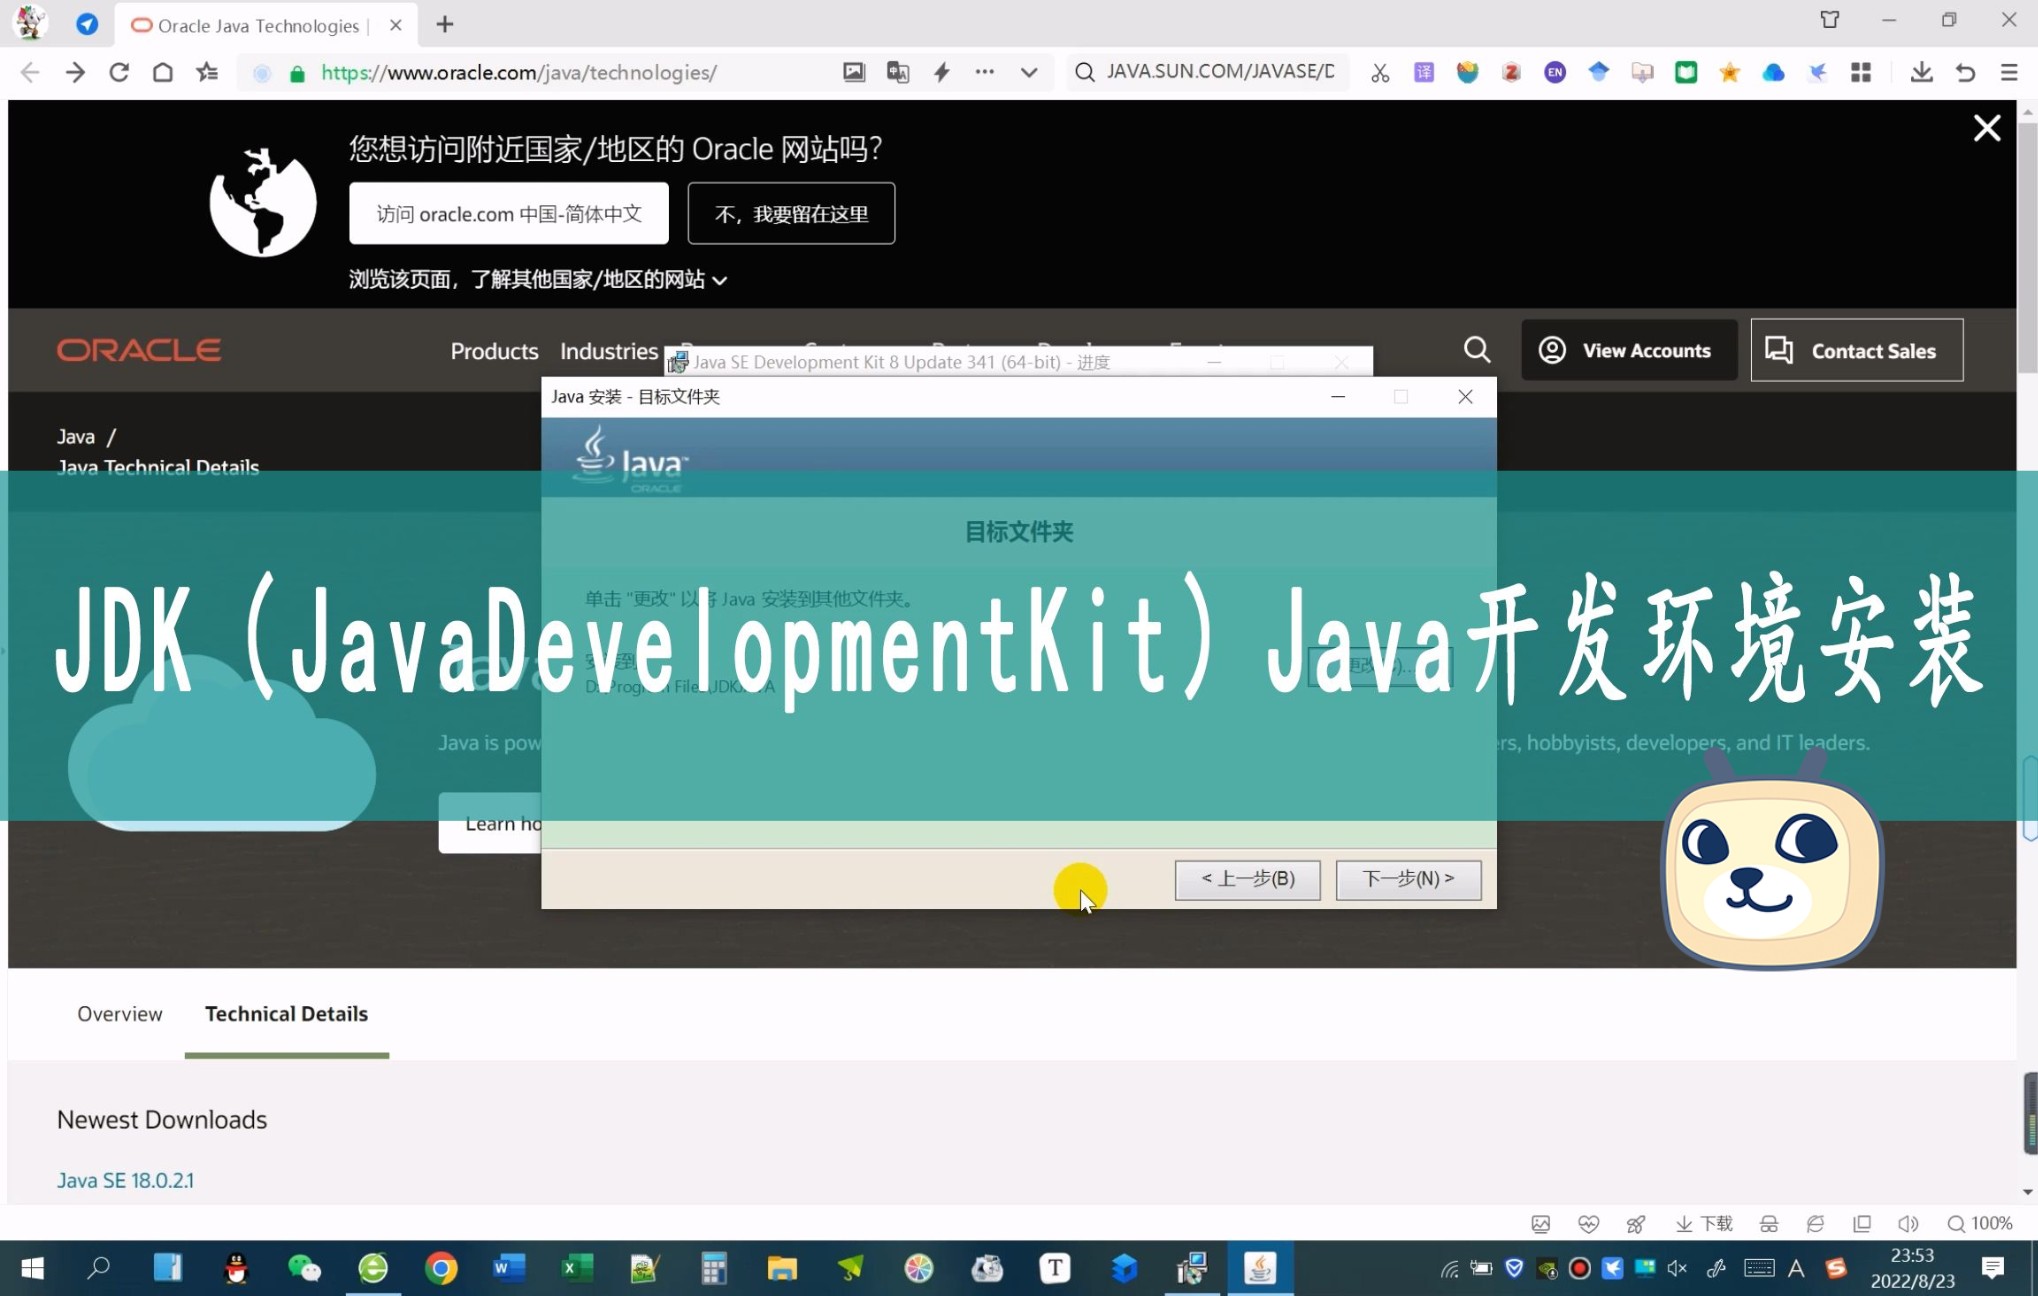The image size is (2038, 1296).
Task: Click Chrome browser taskbar icon
Action: pos(441,1266)
